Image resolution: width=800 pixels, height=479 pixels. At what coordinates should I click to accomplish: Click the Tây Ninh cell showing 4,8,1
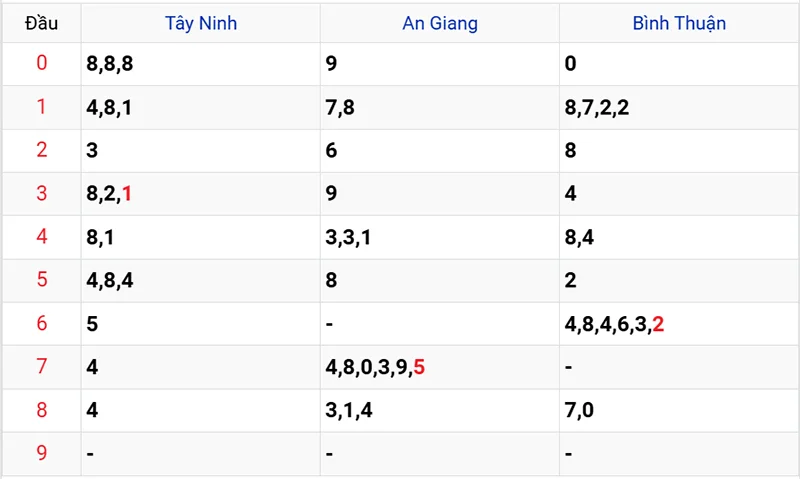click(110, 108)
